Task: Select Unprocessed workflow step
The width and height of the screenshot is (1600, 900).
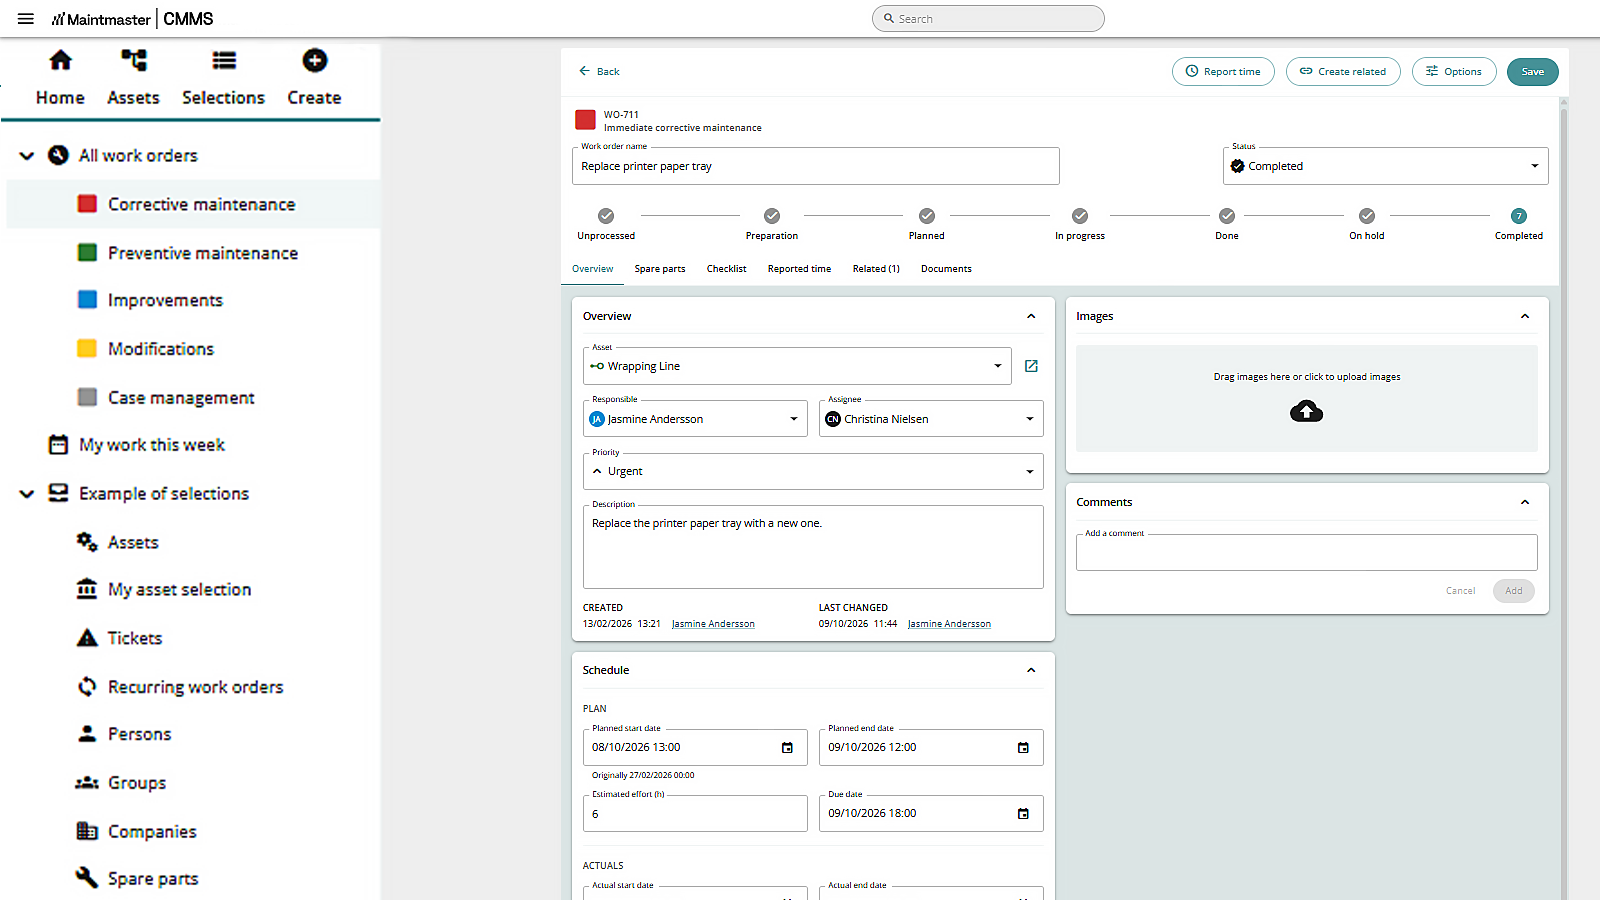Action: coord(606,225)
